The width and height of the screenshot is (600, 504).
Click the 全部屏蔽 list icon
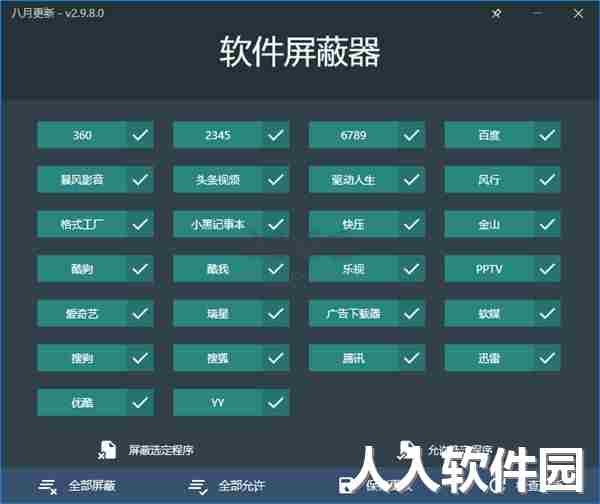48,487
